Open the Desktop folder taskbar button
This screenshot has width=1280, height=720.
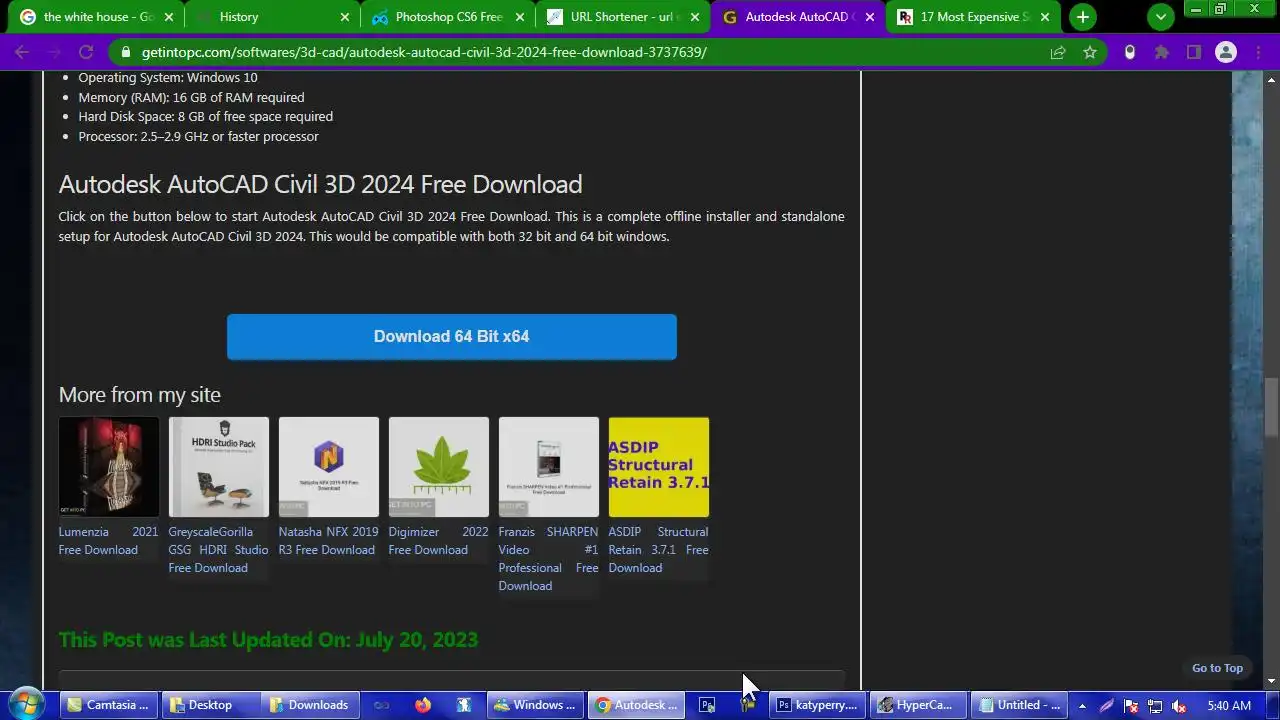pos(211,705)
